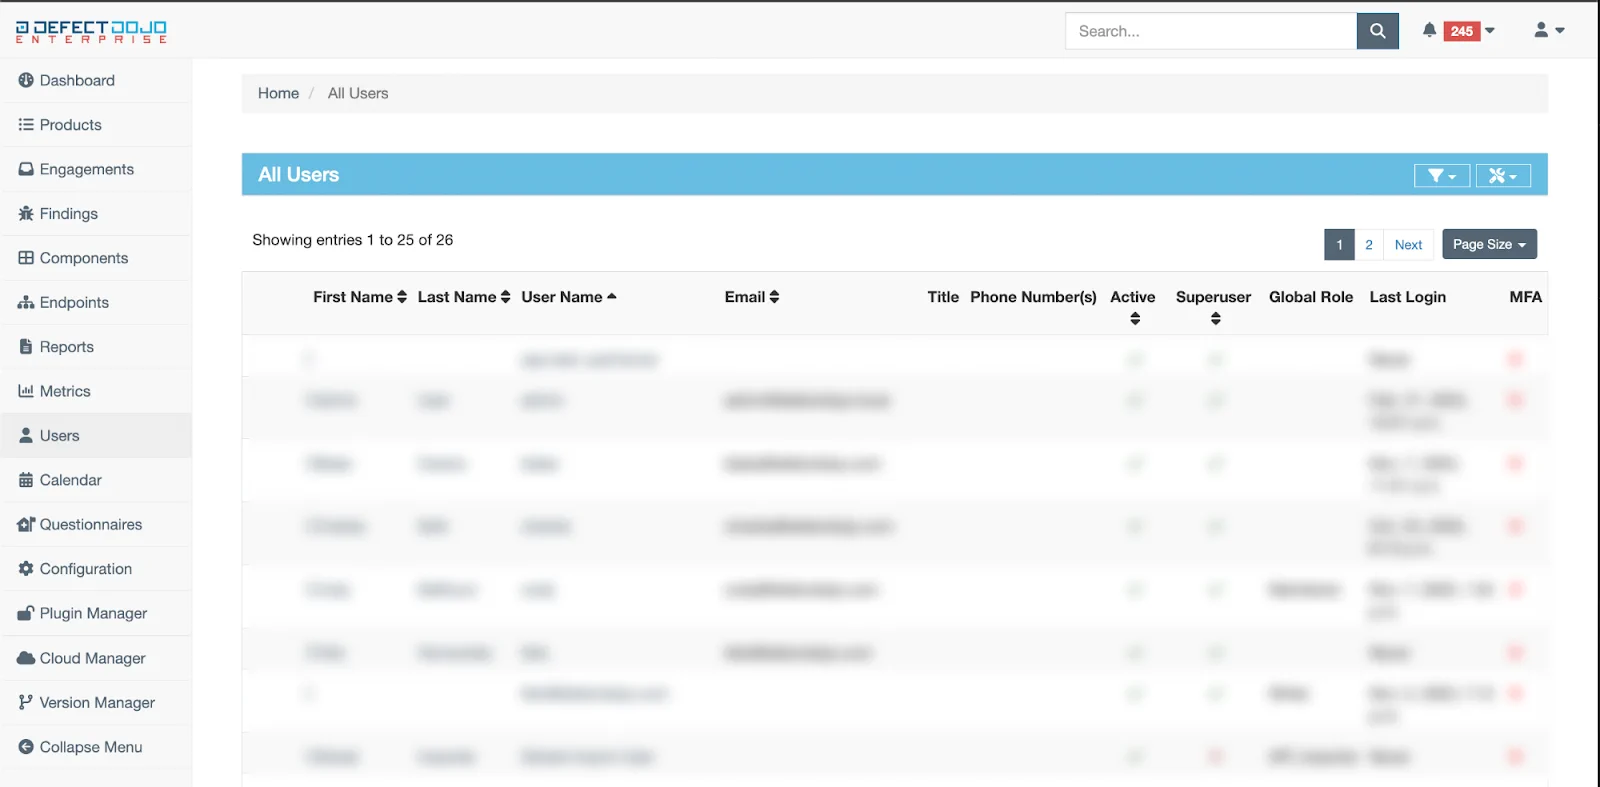Click the Cloud Manager cloud icon
Viewport: 1600px width, 787px height.
tap(26, 659)
